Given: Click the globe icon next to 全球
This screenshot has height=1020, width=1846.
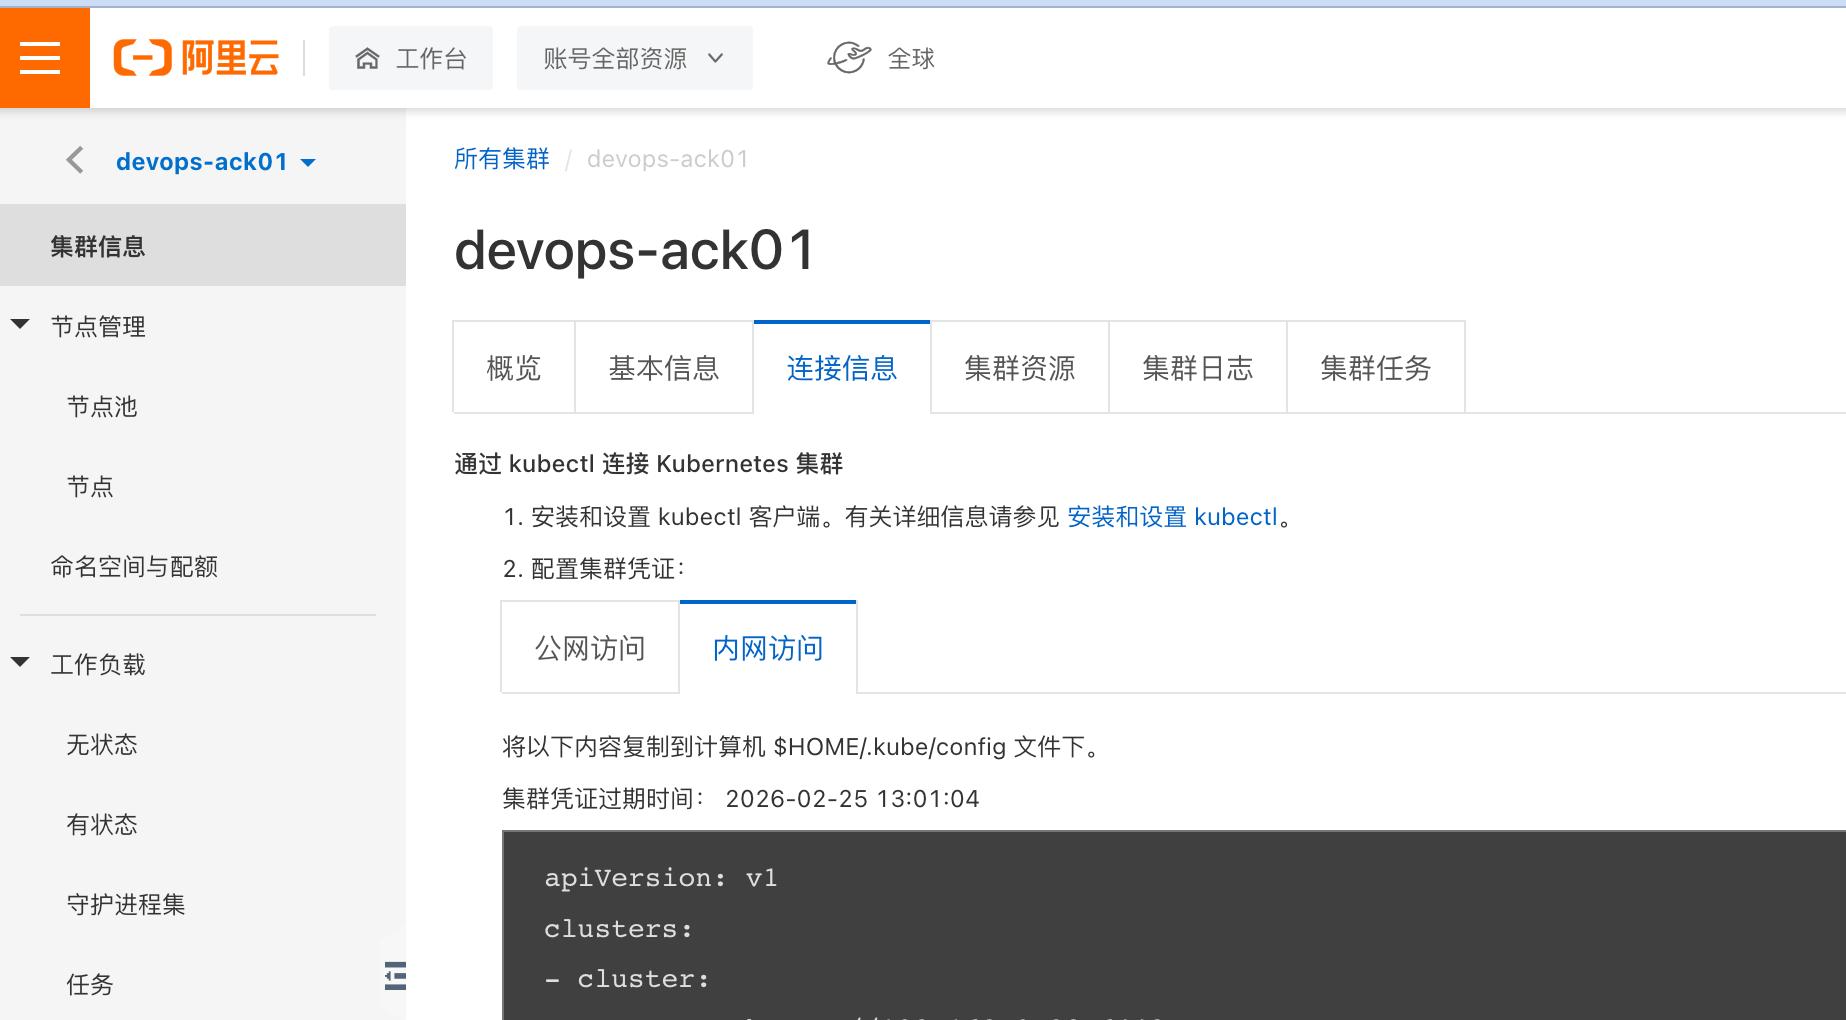Looking at the screenshot, I should [x=848, y=58].
